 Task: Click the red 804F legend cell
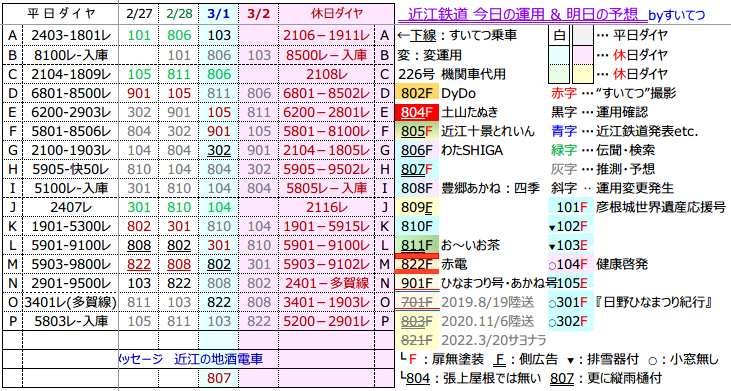(416, 112)
